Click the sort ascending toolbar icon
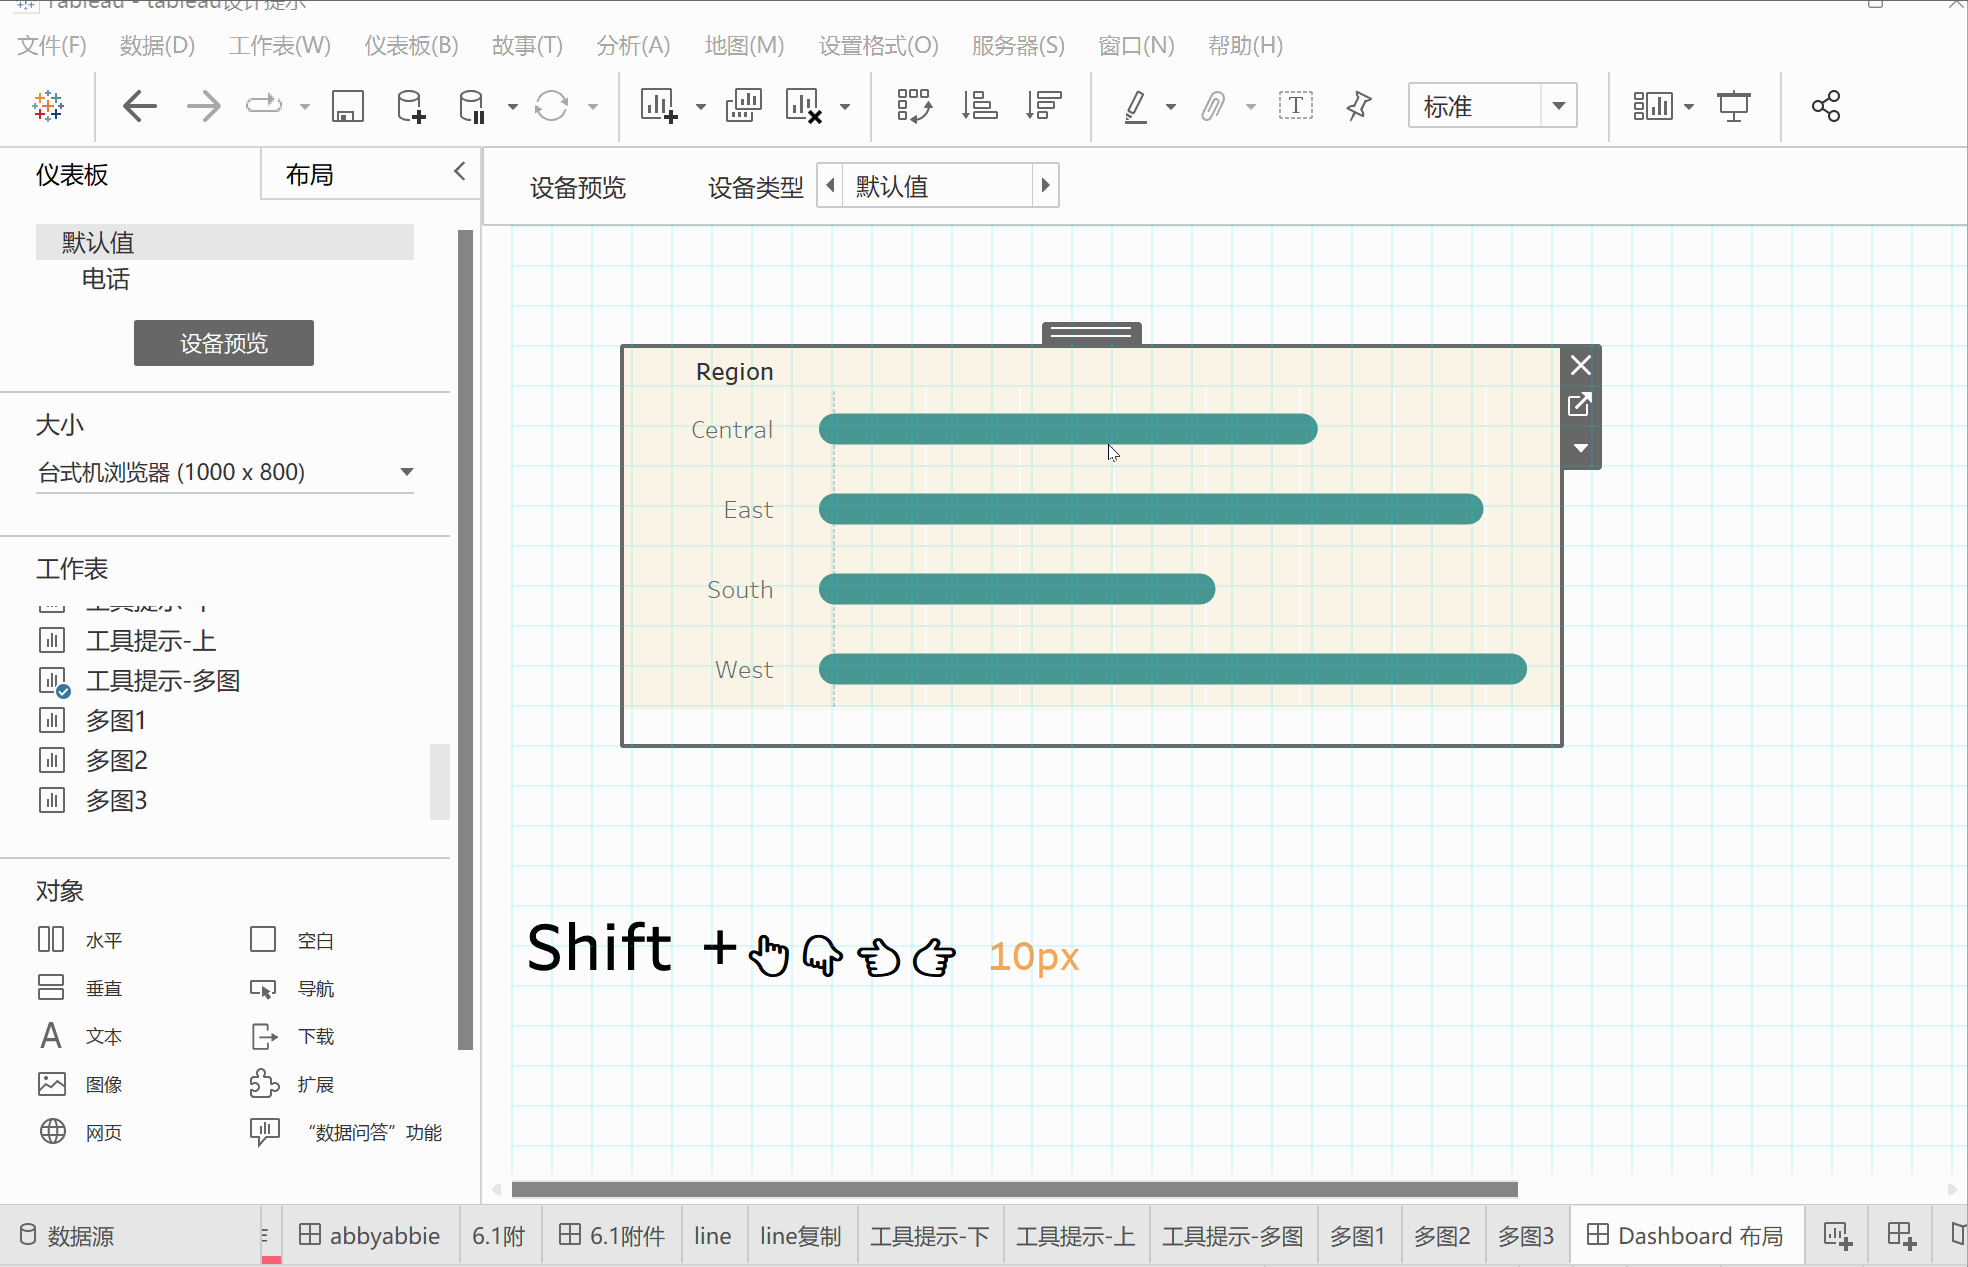Viewport: 1968px width, 1267px height. tap(979, 106)
